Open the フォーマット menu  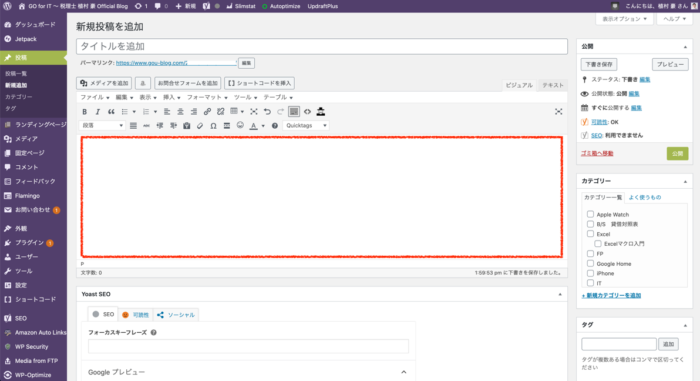(x=207, y=97)
